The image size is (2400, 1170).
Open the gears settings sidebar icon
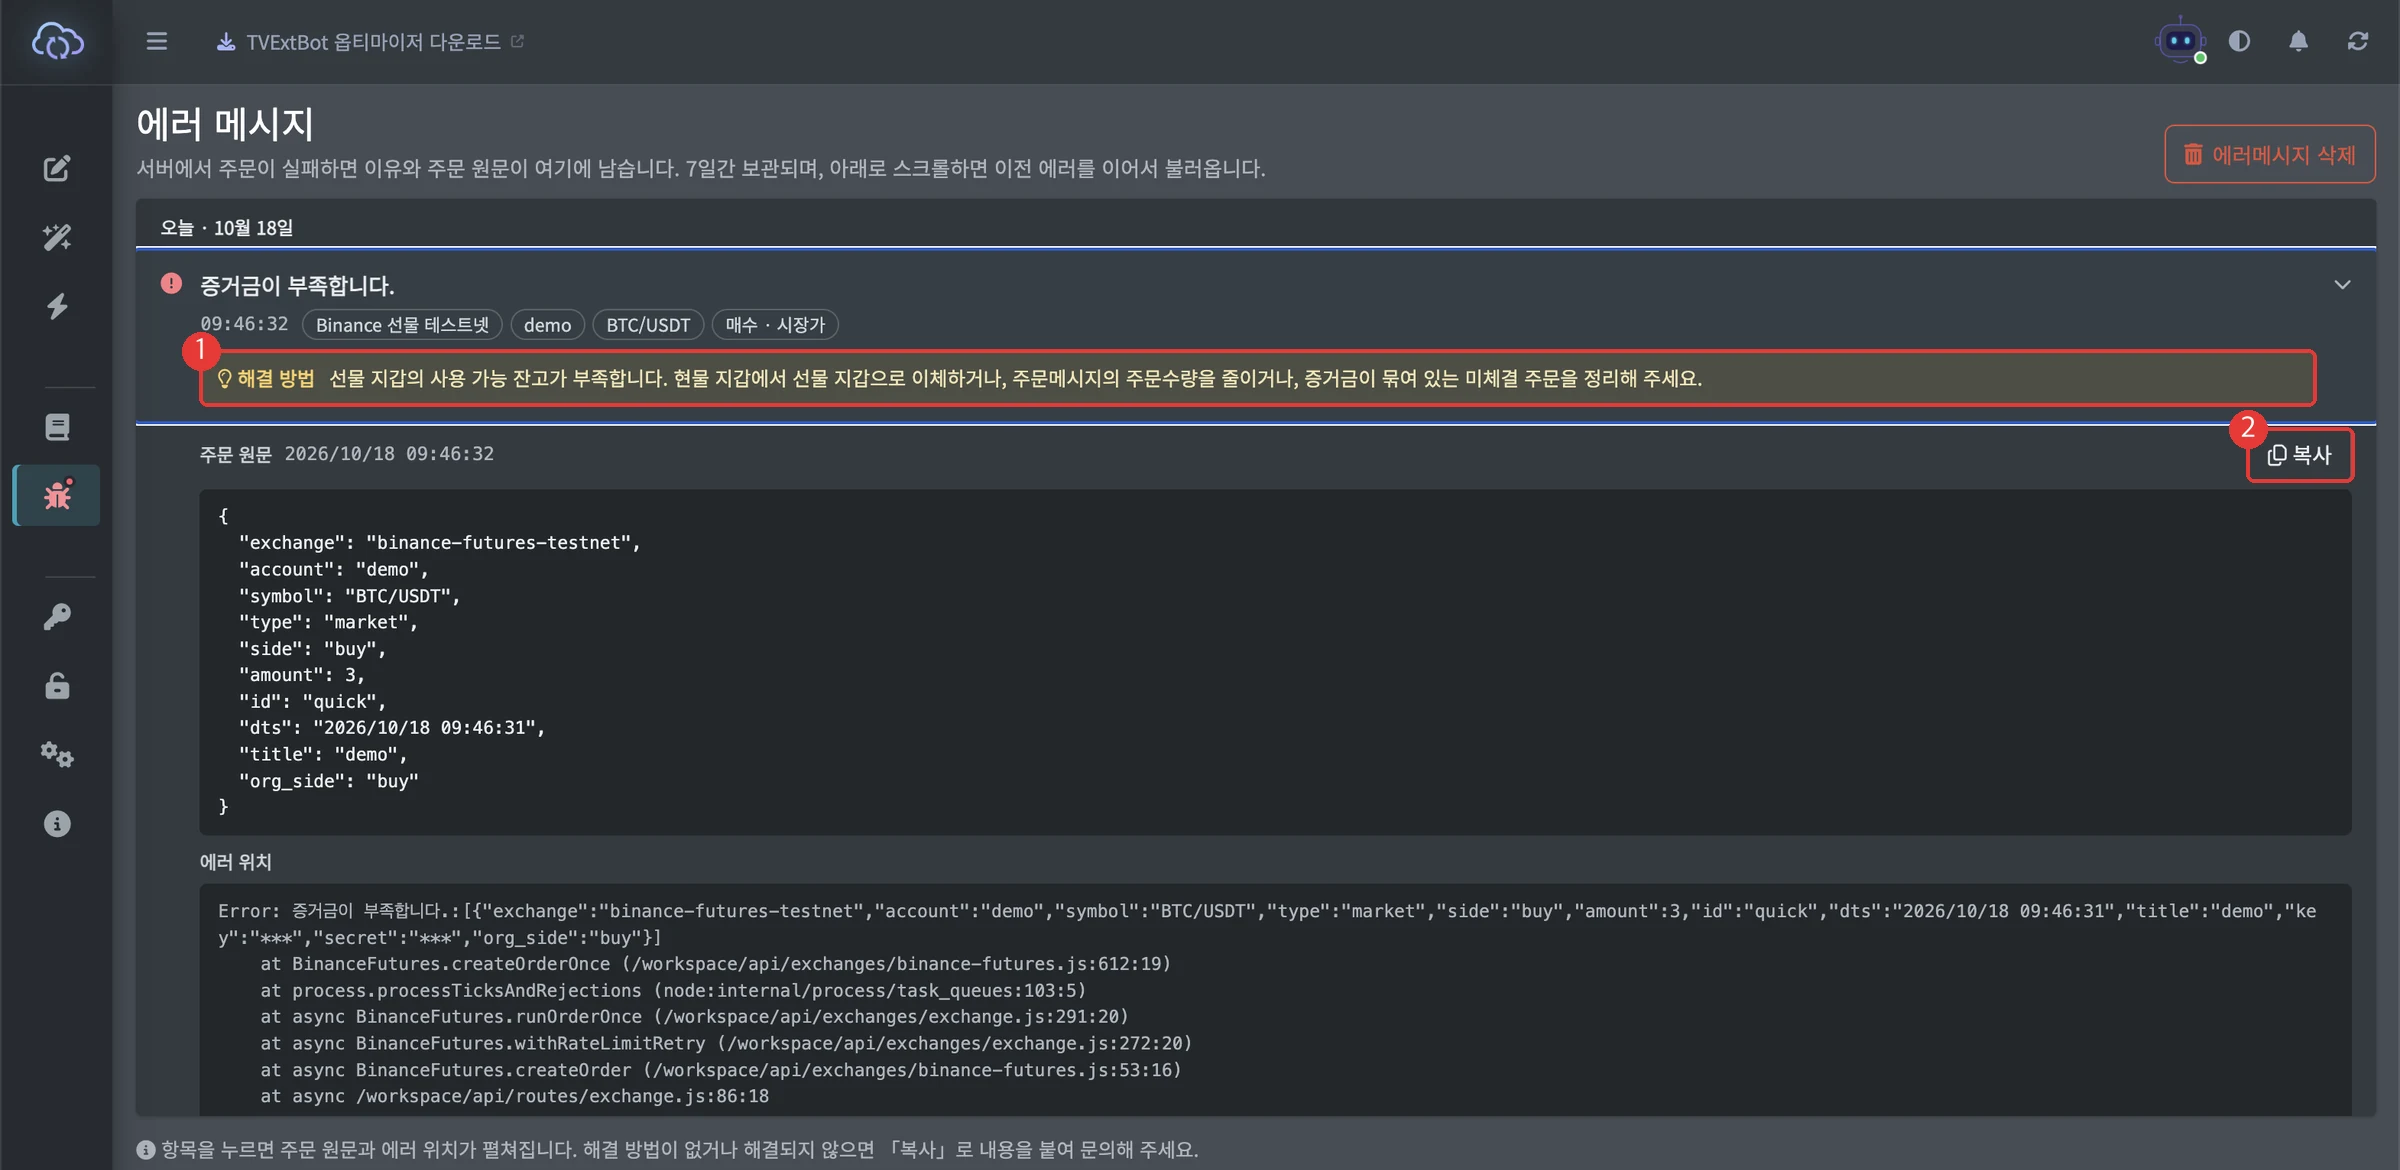(x=57, y=754)
